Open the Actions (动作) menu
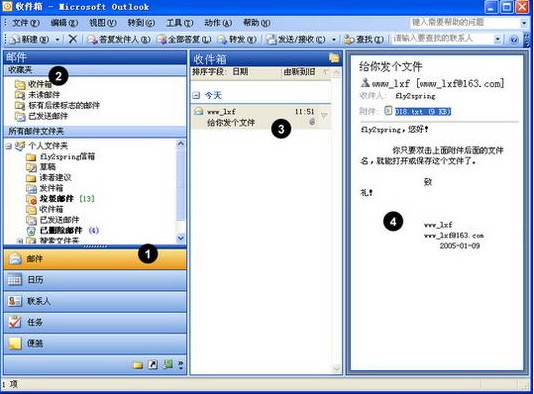534x394 pixels. point(218,23)
